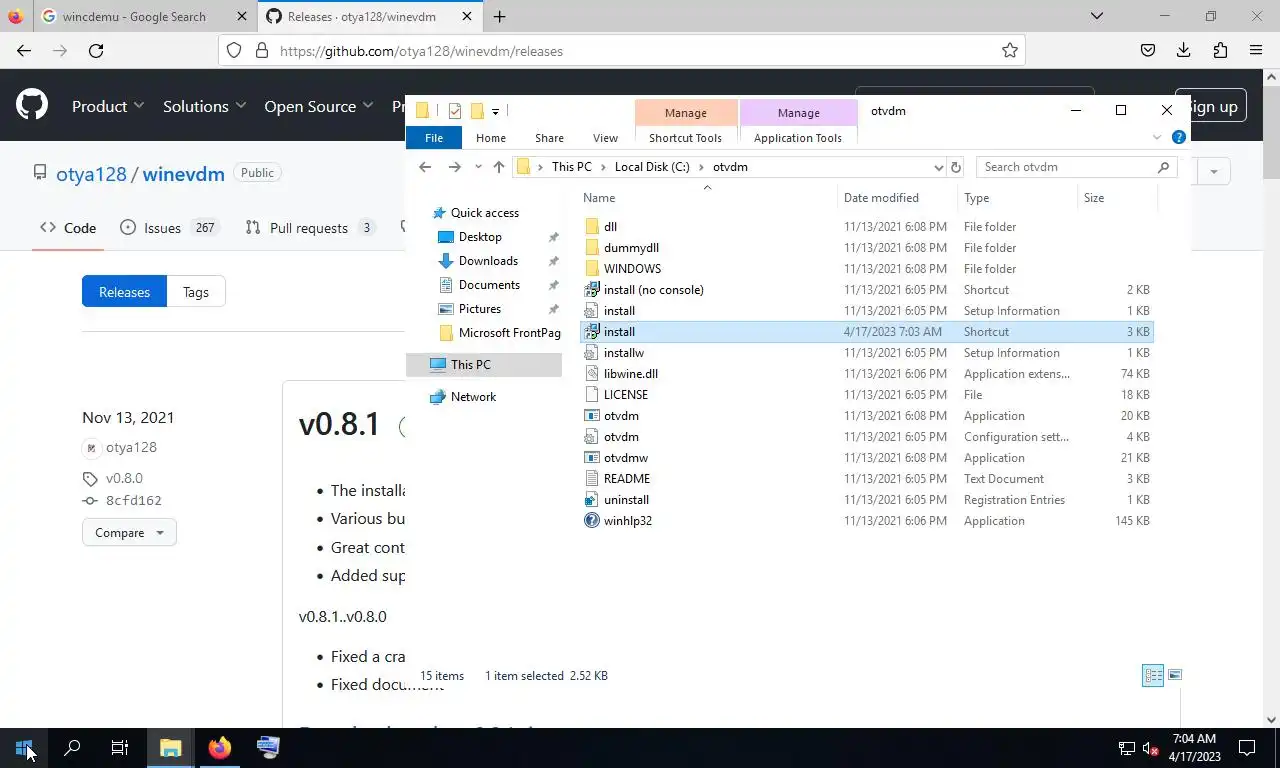Open Task View on the taskbar
Image resolution: width=1280 pixels, height=768 pixels.
(120, 748)
